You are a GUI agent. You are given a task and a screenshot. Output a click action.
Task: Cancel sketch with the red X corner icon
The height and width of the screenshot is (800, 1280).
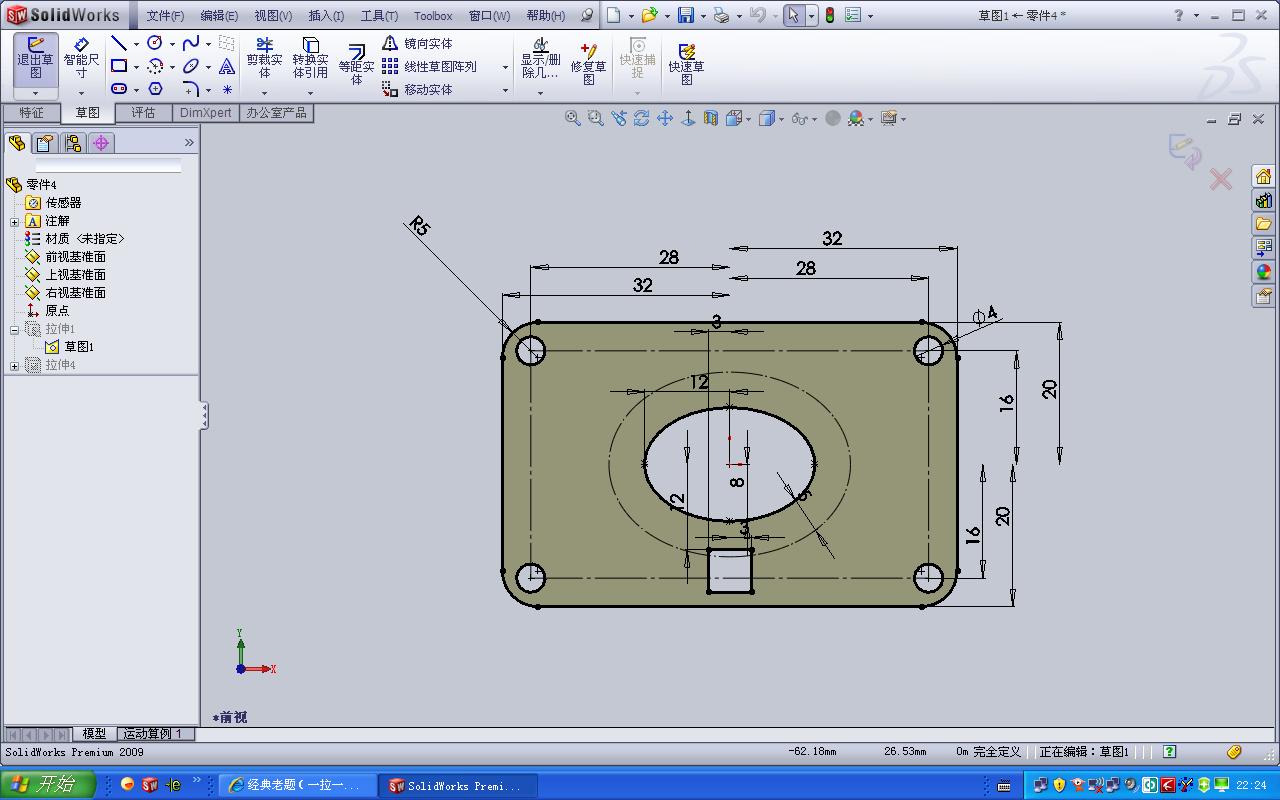coord(1220,179)
